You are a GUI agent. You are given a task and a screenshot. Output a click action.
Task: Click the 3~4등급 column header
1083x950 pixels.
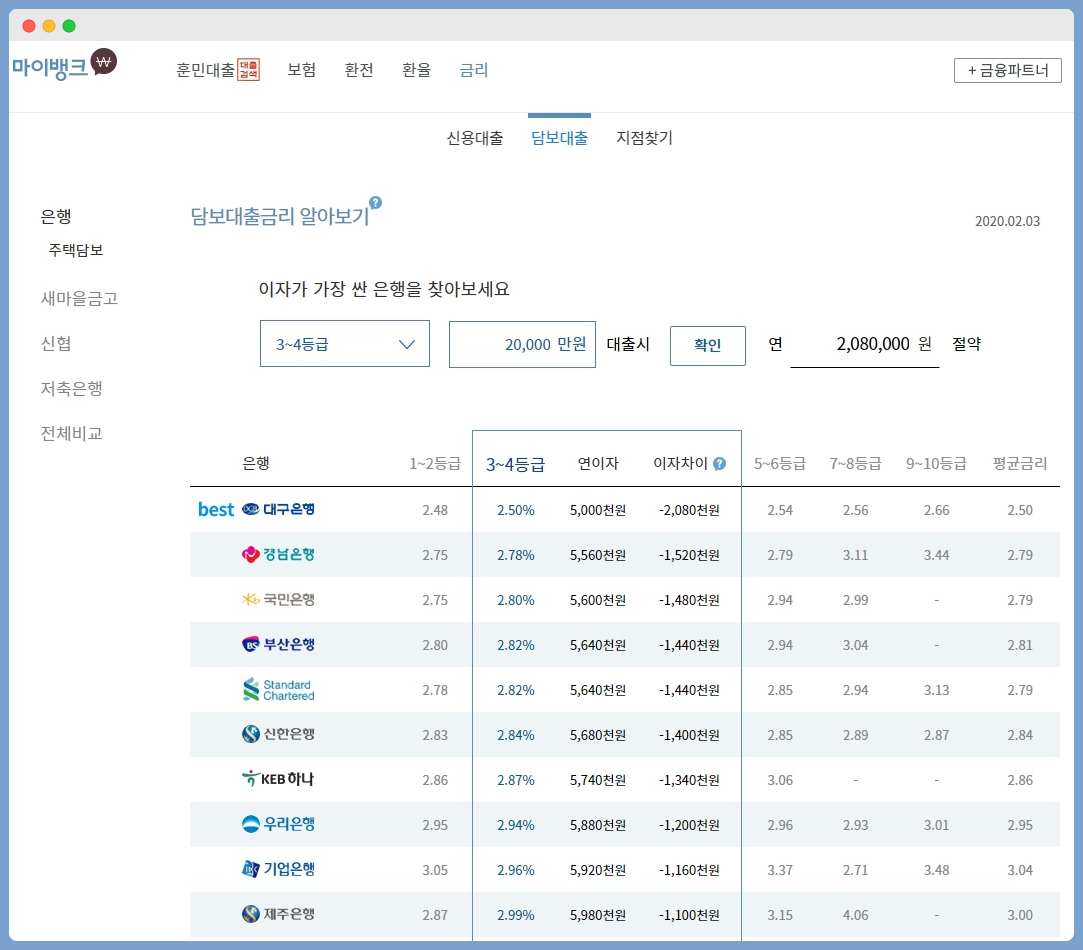(x=515, y=464)
